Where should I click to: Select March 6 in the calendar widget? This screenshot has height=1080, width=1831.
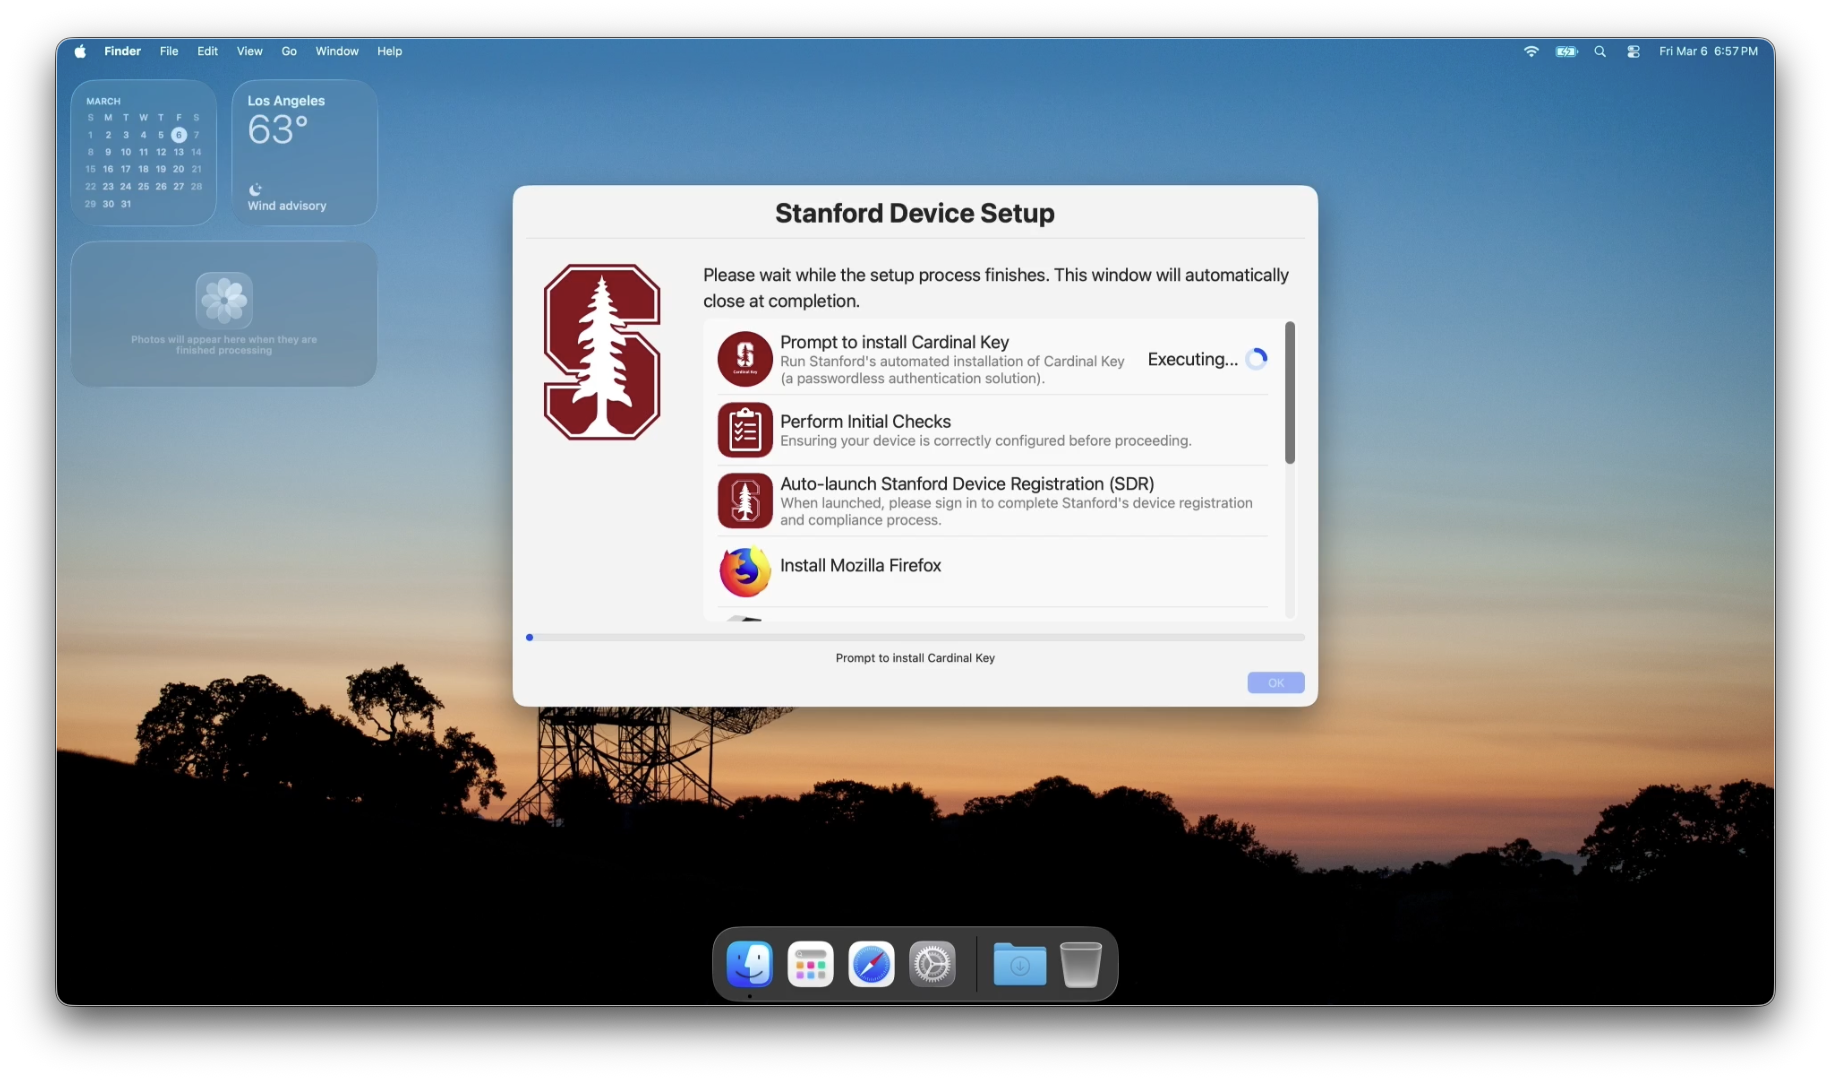pyautogui.click(x=178, y=135)
